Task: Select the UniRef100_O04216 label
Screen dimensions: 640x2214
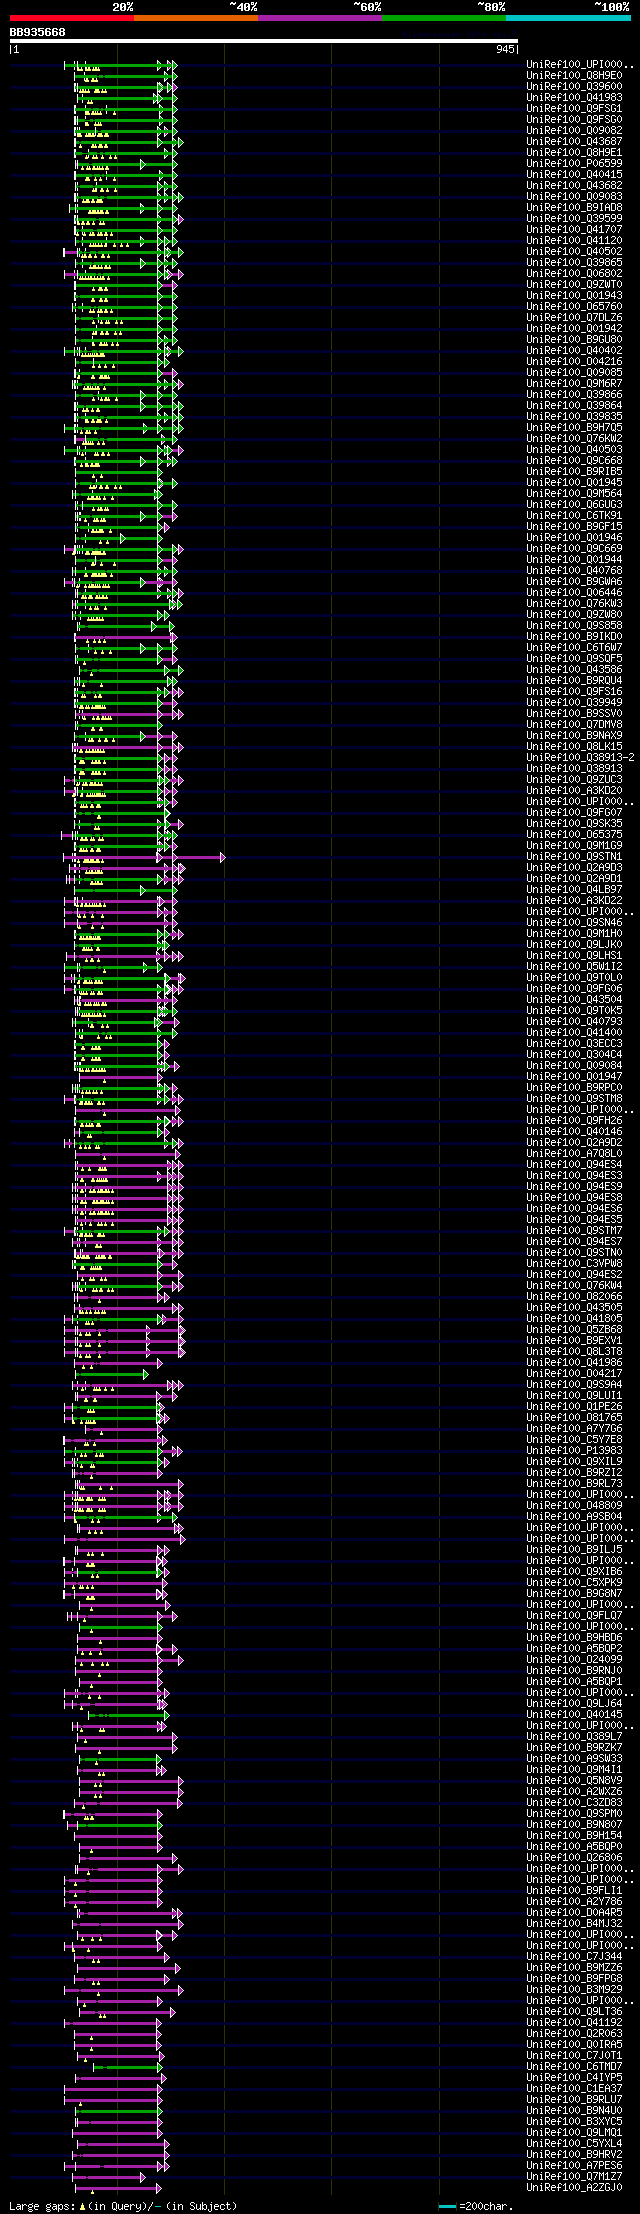Action: click(x=574, y=361)
